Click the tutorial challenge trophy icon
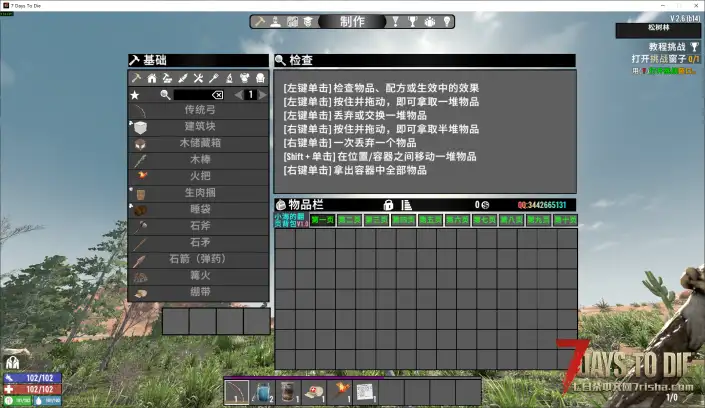The image size is (705, 408). click(694, 47)
